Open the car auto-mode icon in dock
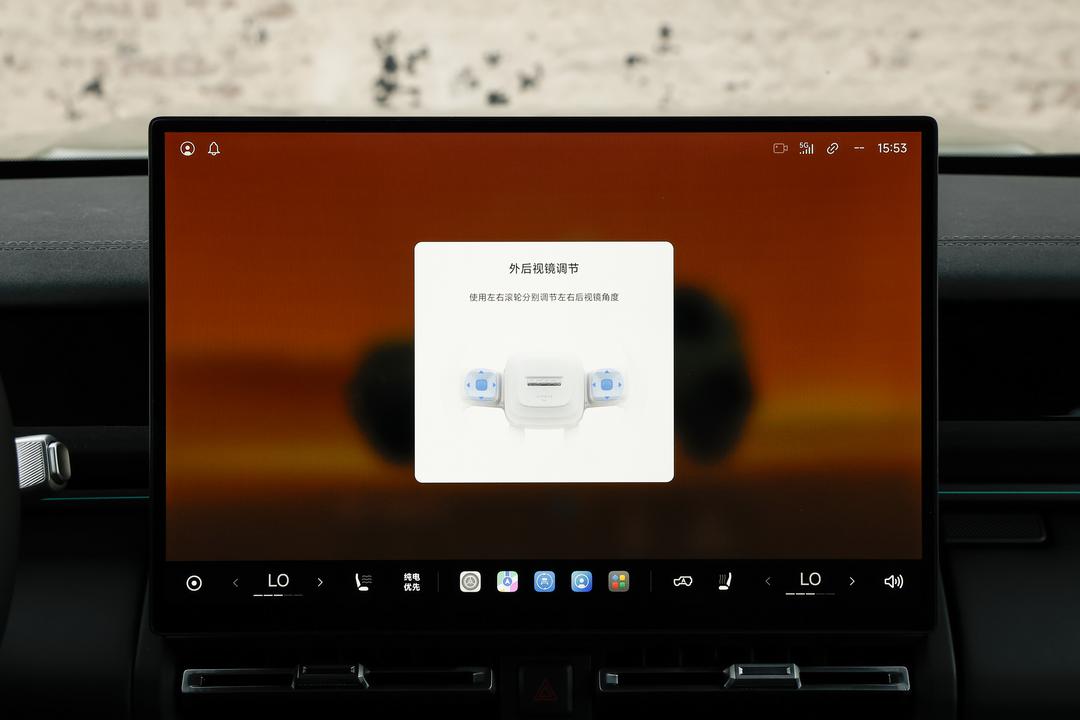Screen dimensions: 1080x720 click(x=683, y=582)
